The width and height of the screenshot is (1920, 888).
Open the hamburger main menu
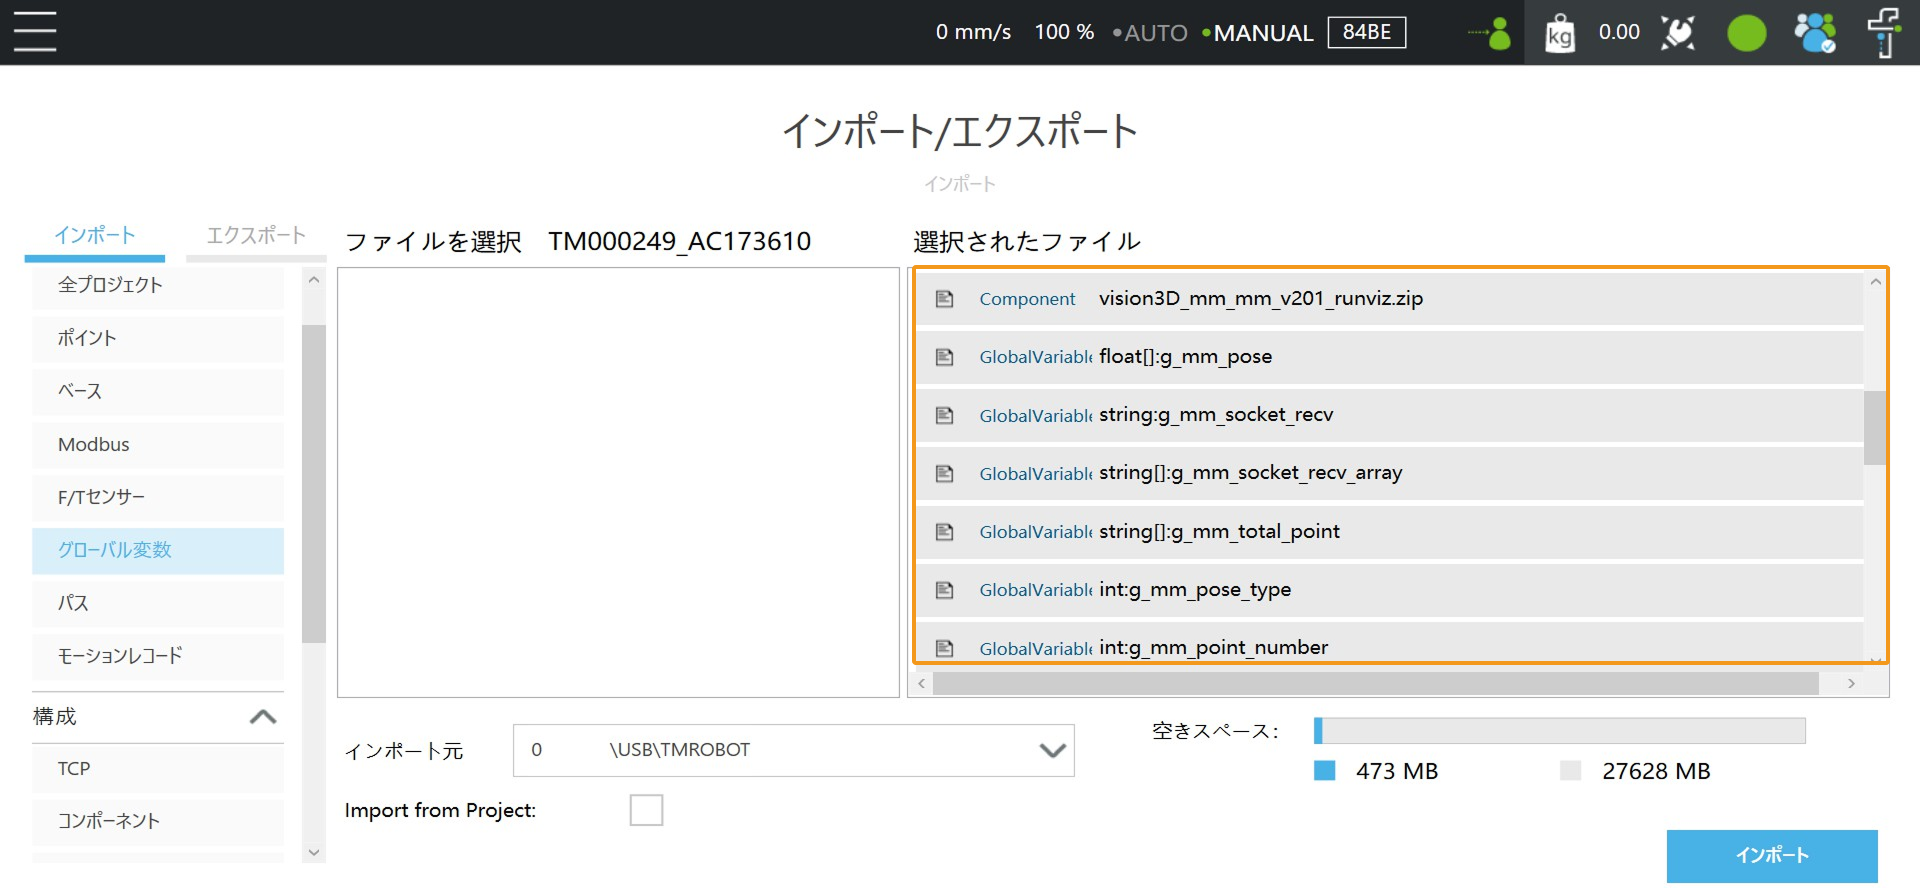click(35, 32)
